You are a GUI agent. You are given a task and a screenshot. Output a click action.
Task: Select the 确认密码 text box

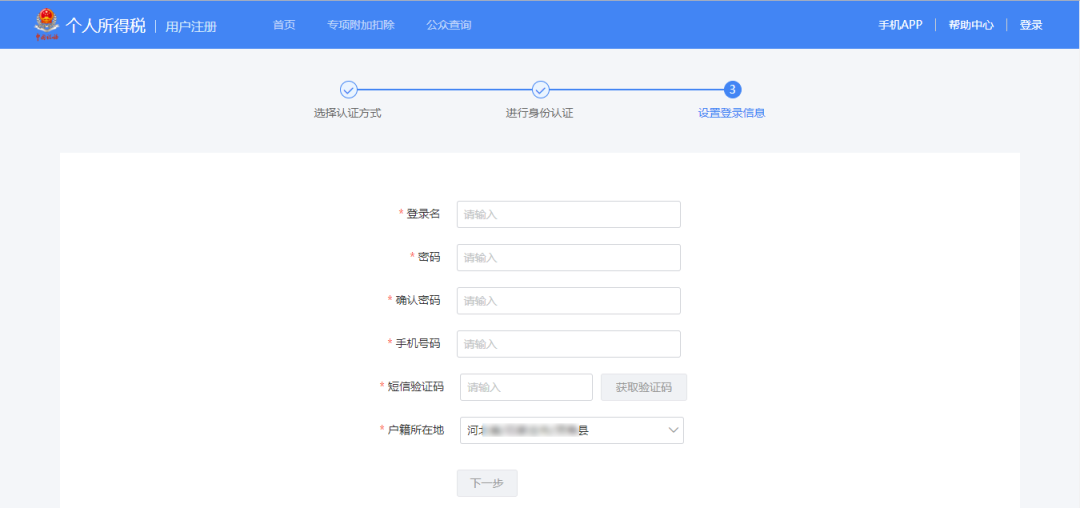pos(568,301)
